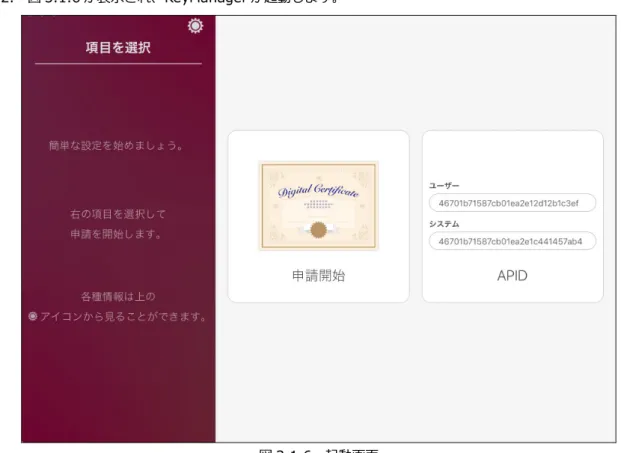Screen dimensions: 621x453
Task: Open settings via the gear icon
Action: pos(195,26)
